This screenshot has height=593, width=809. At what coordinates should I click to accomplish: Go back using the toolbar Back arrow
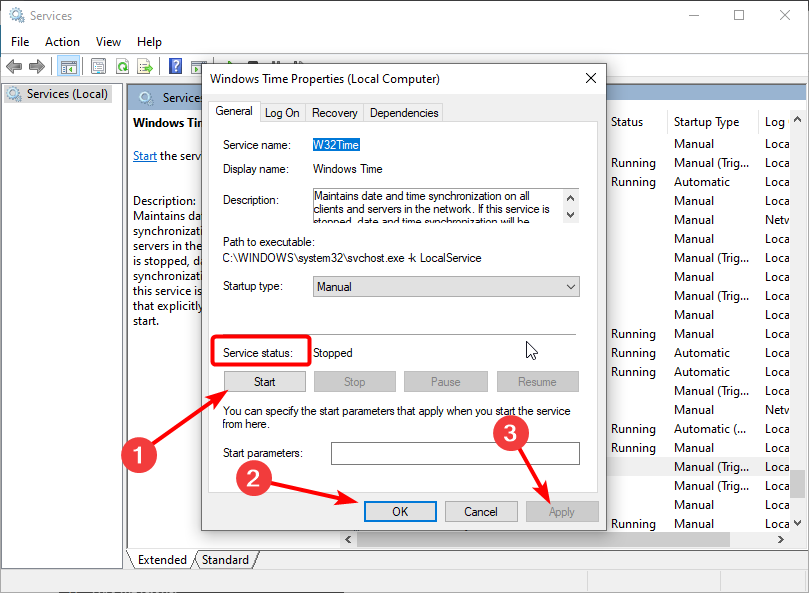pos(14,67)
